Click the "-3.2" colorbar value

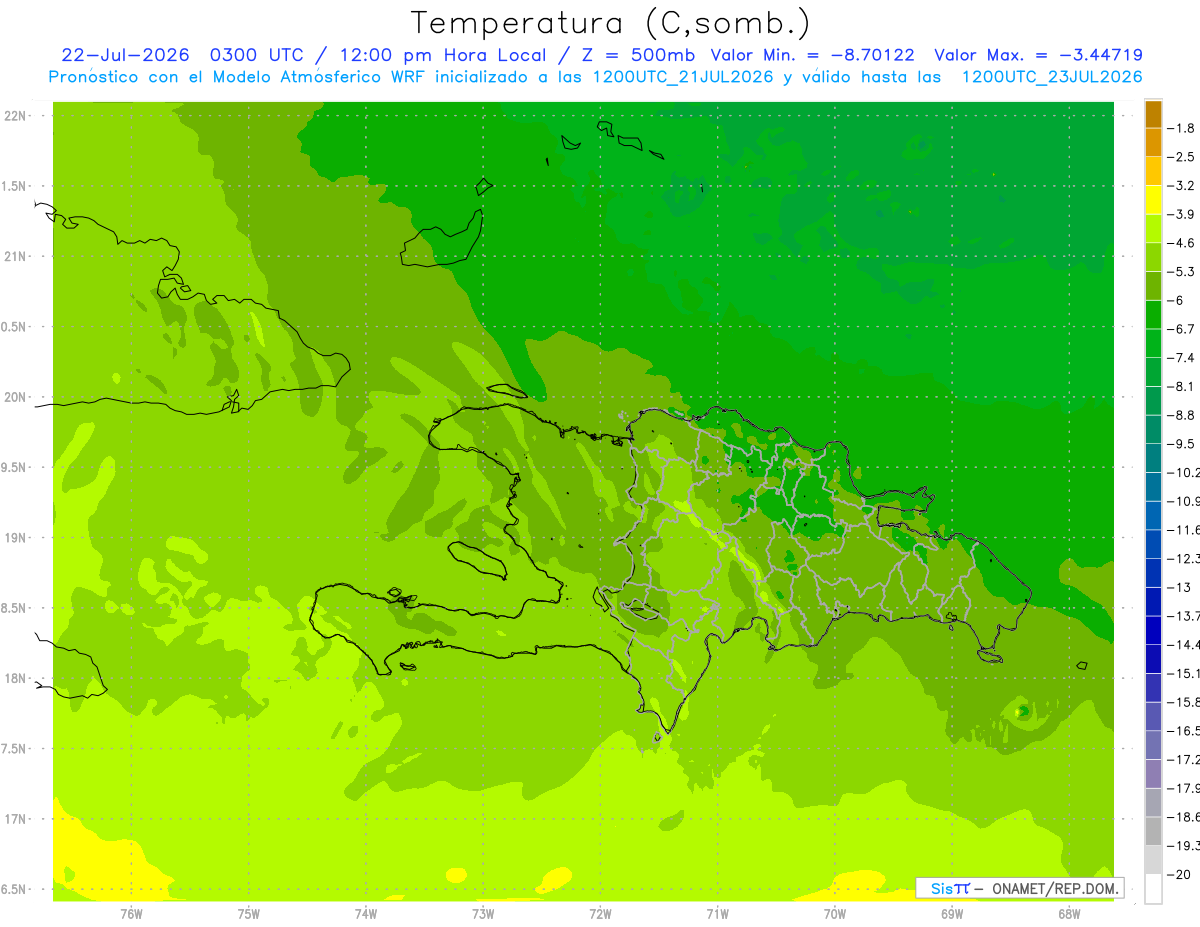coord(1181,186)
